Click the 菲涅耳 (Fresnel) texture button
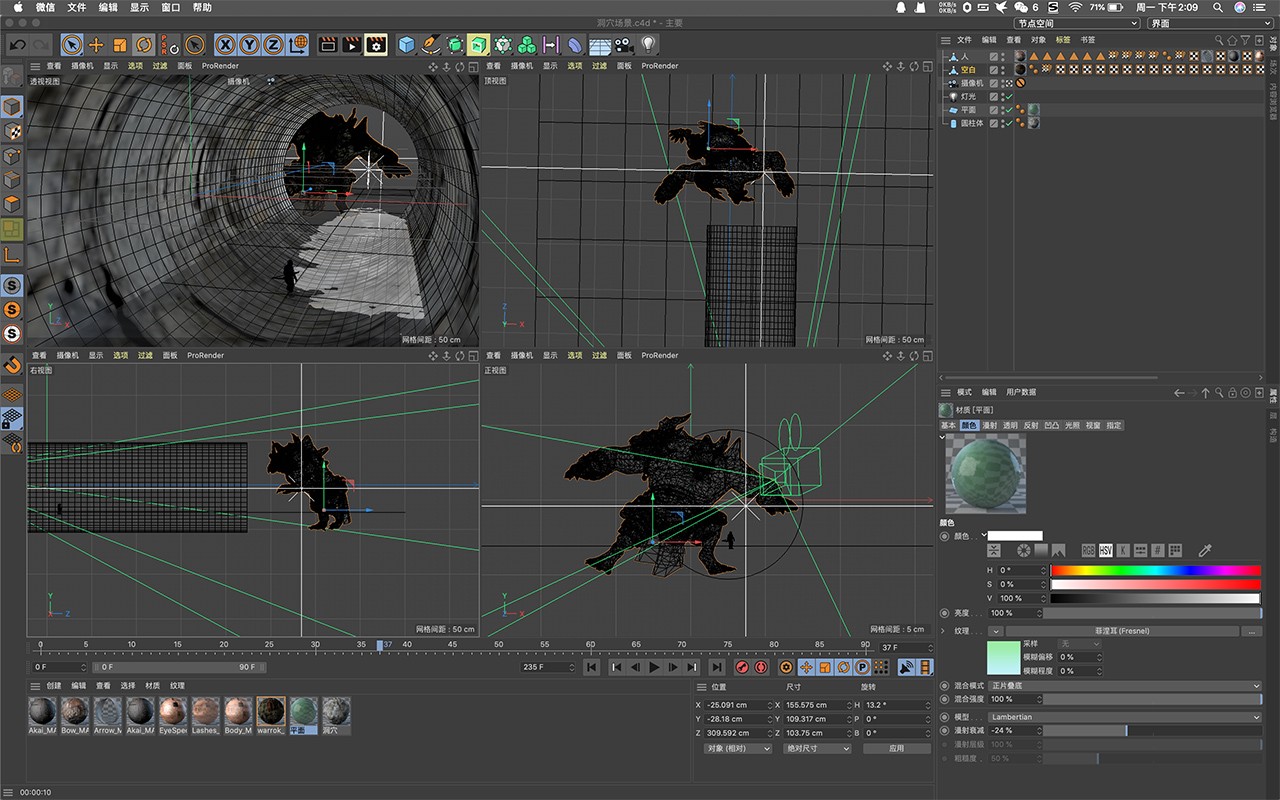This screenshot has width=1280, height=800. click(1121, 631)
